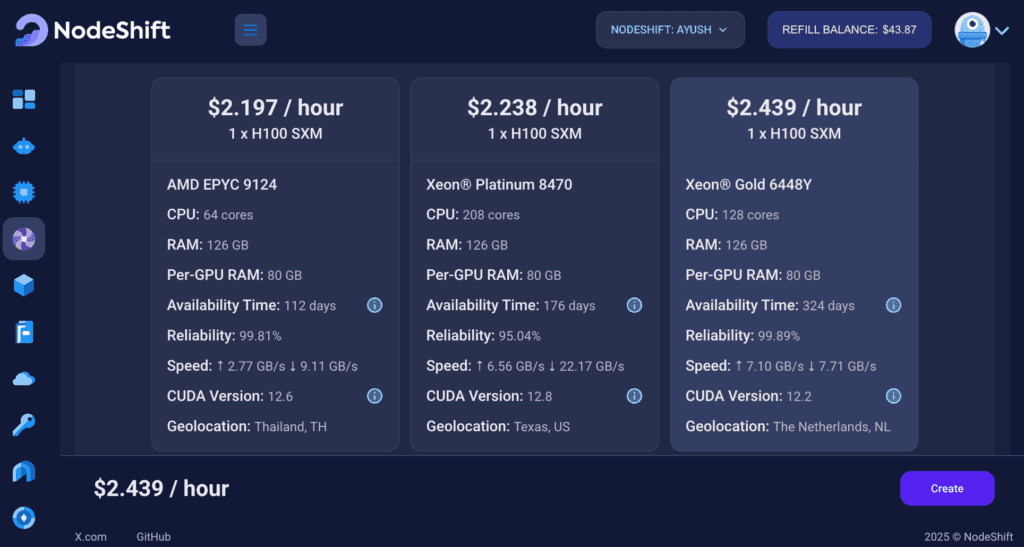1024x547 pixels.
Task: Click the CUDA Version 12.8 value
Action: (x=539, y=396)
